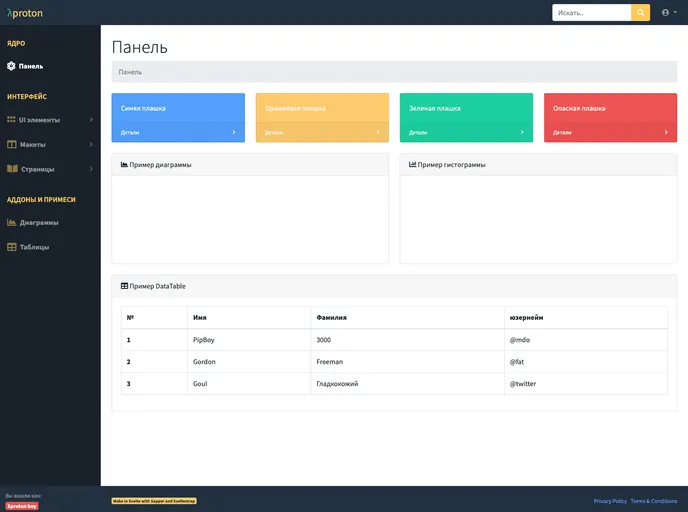Expand UI элементы chevron

pos(91,119)
